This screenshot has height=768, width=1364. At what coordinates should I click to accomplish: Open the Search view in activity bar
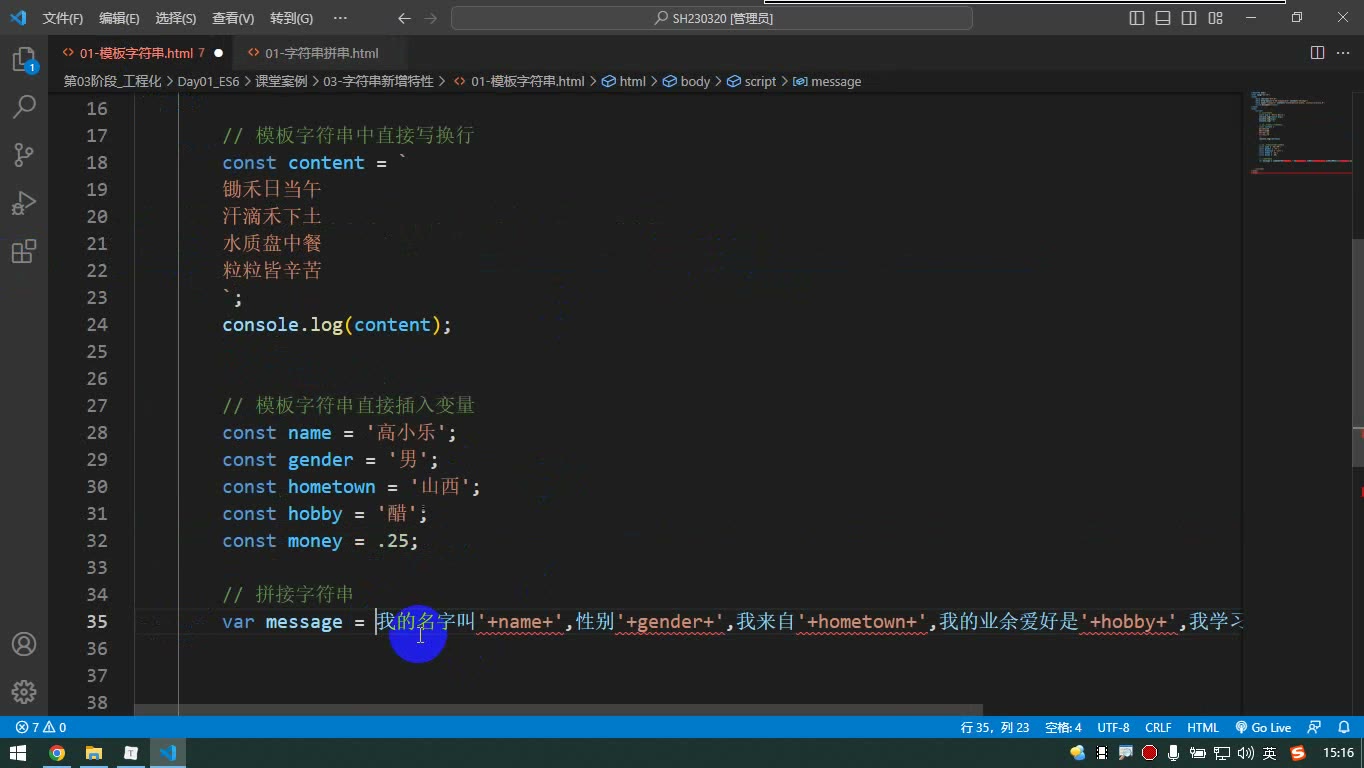(x=24, y=107)
